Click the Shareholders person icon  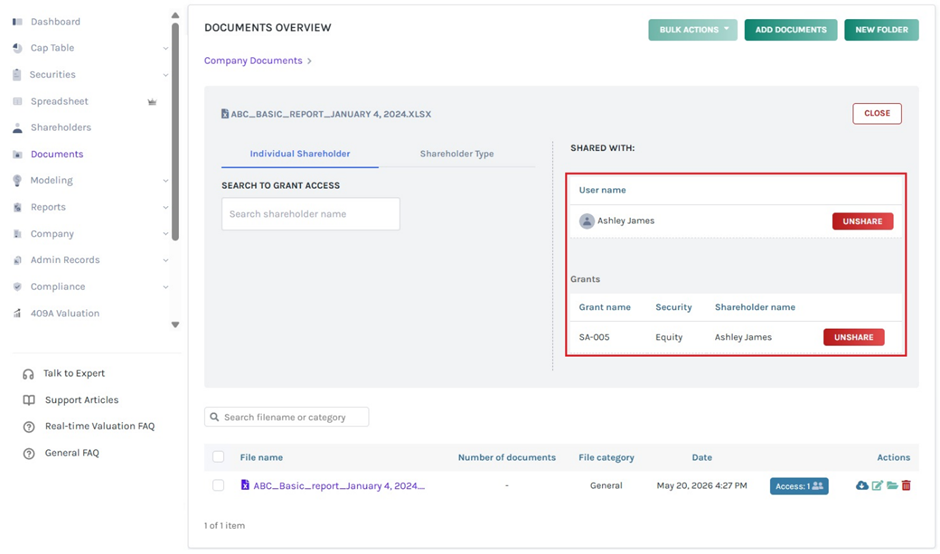click(17, 128)
